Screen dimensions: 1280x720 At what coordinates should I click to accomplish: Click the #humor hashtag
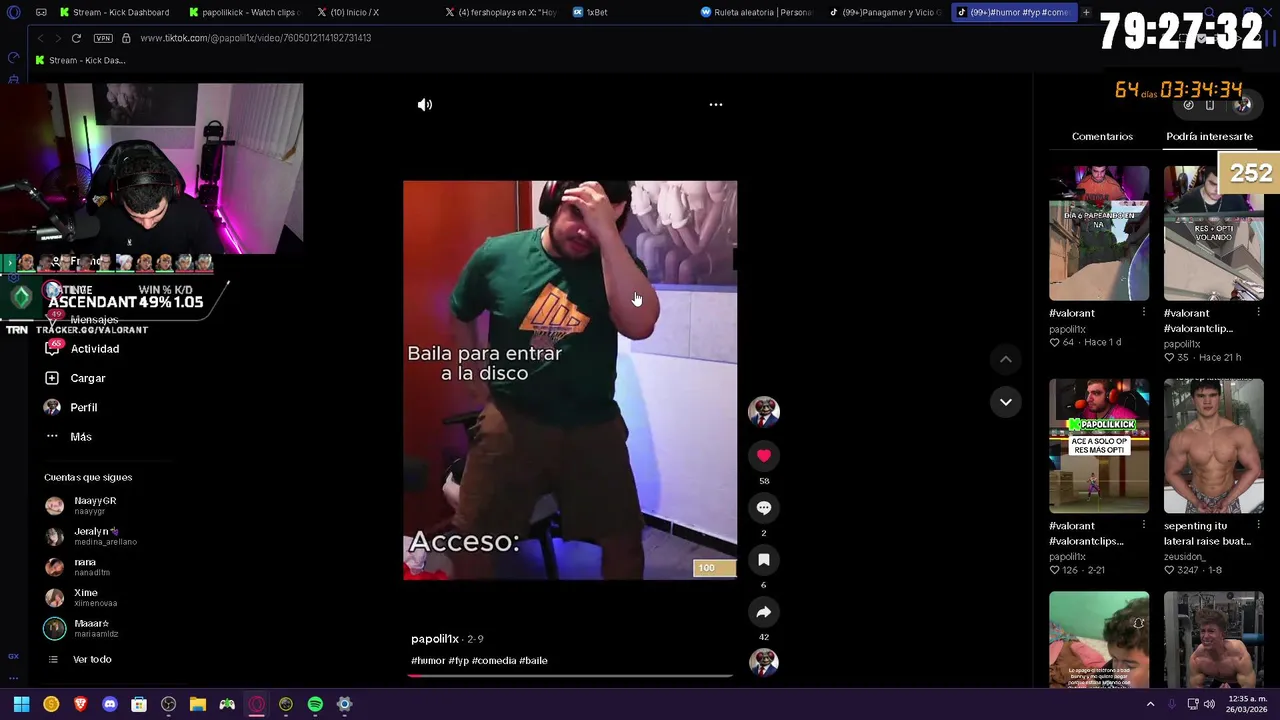pos(427,660)
